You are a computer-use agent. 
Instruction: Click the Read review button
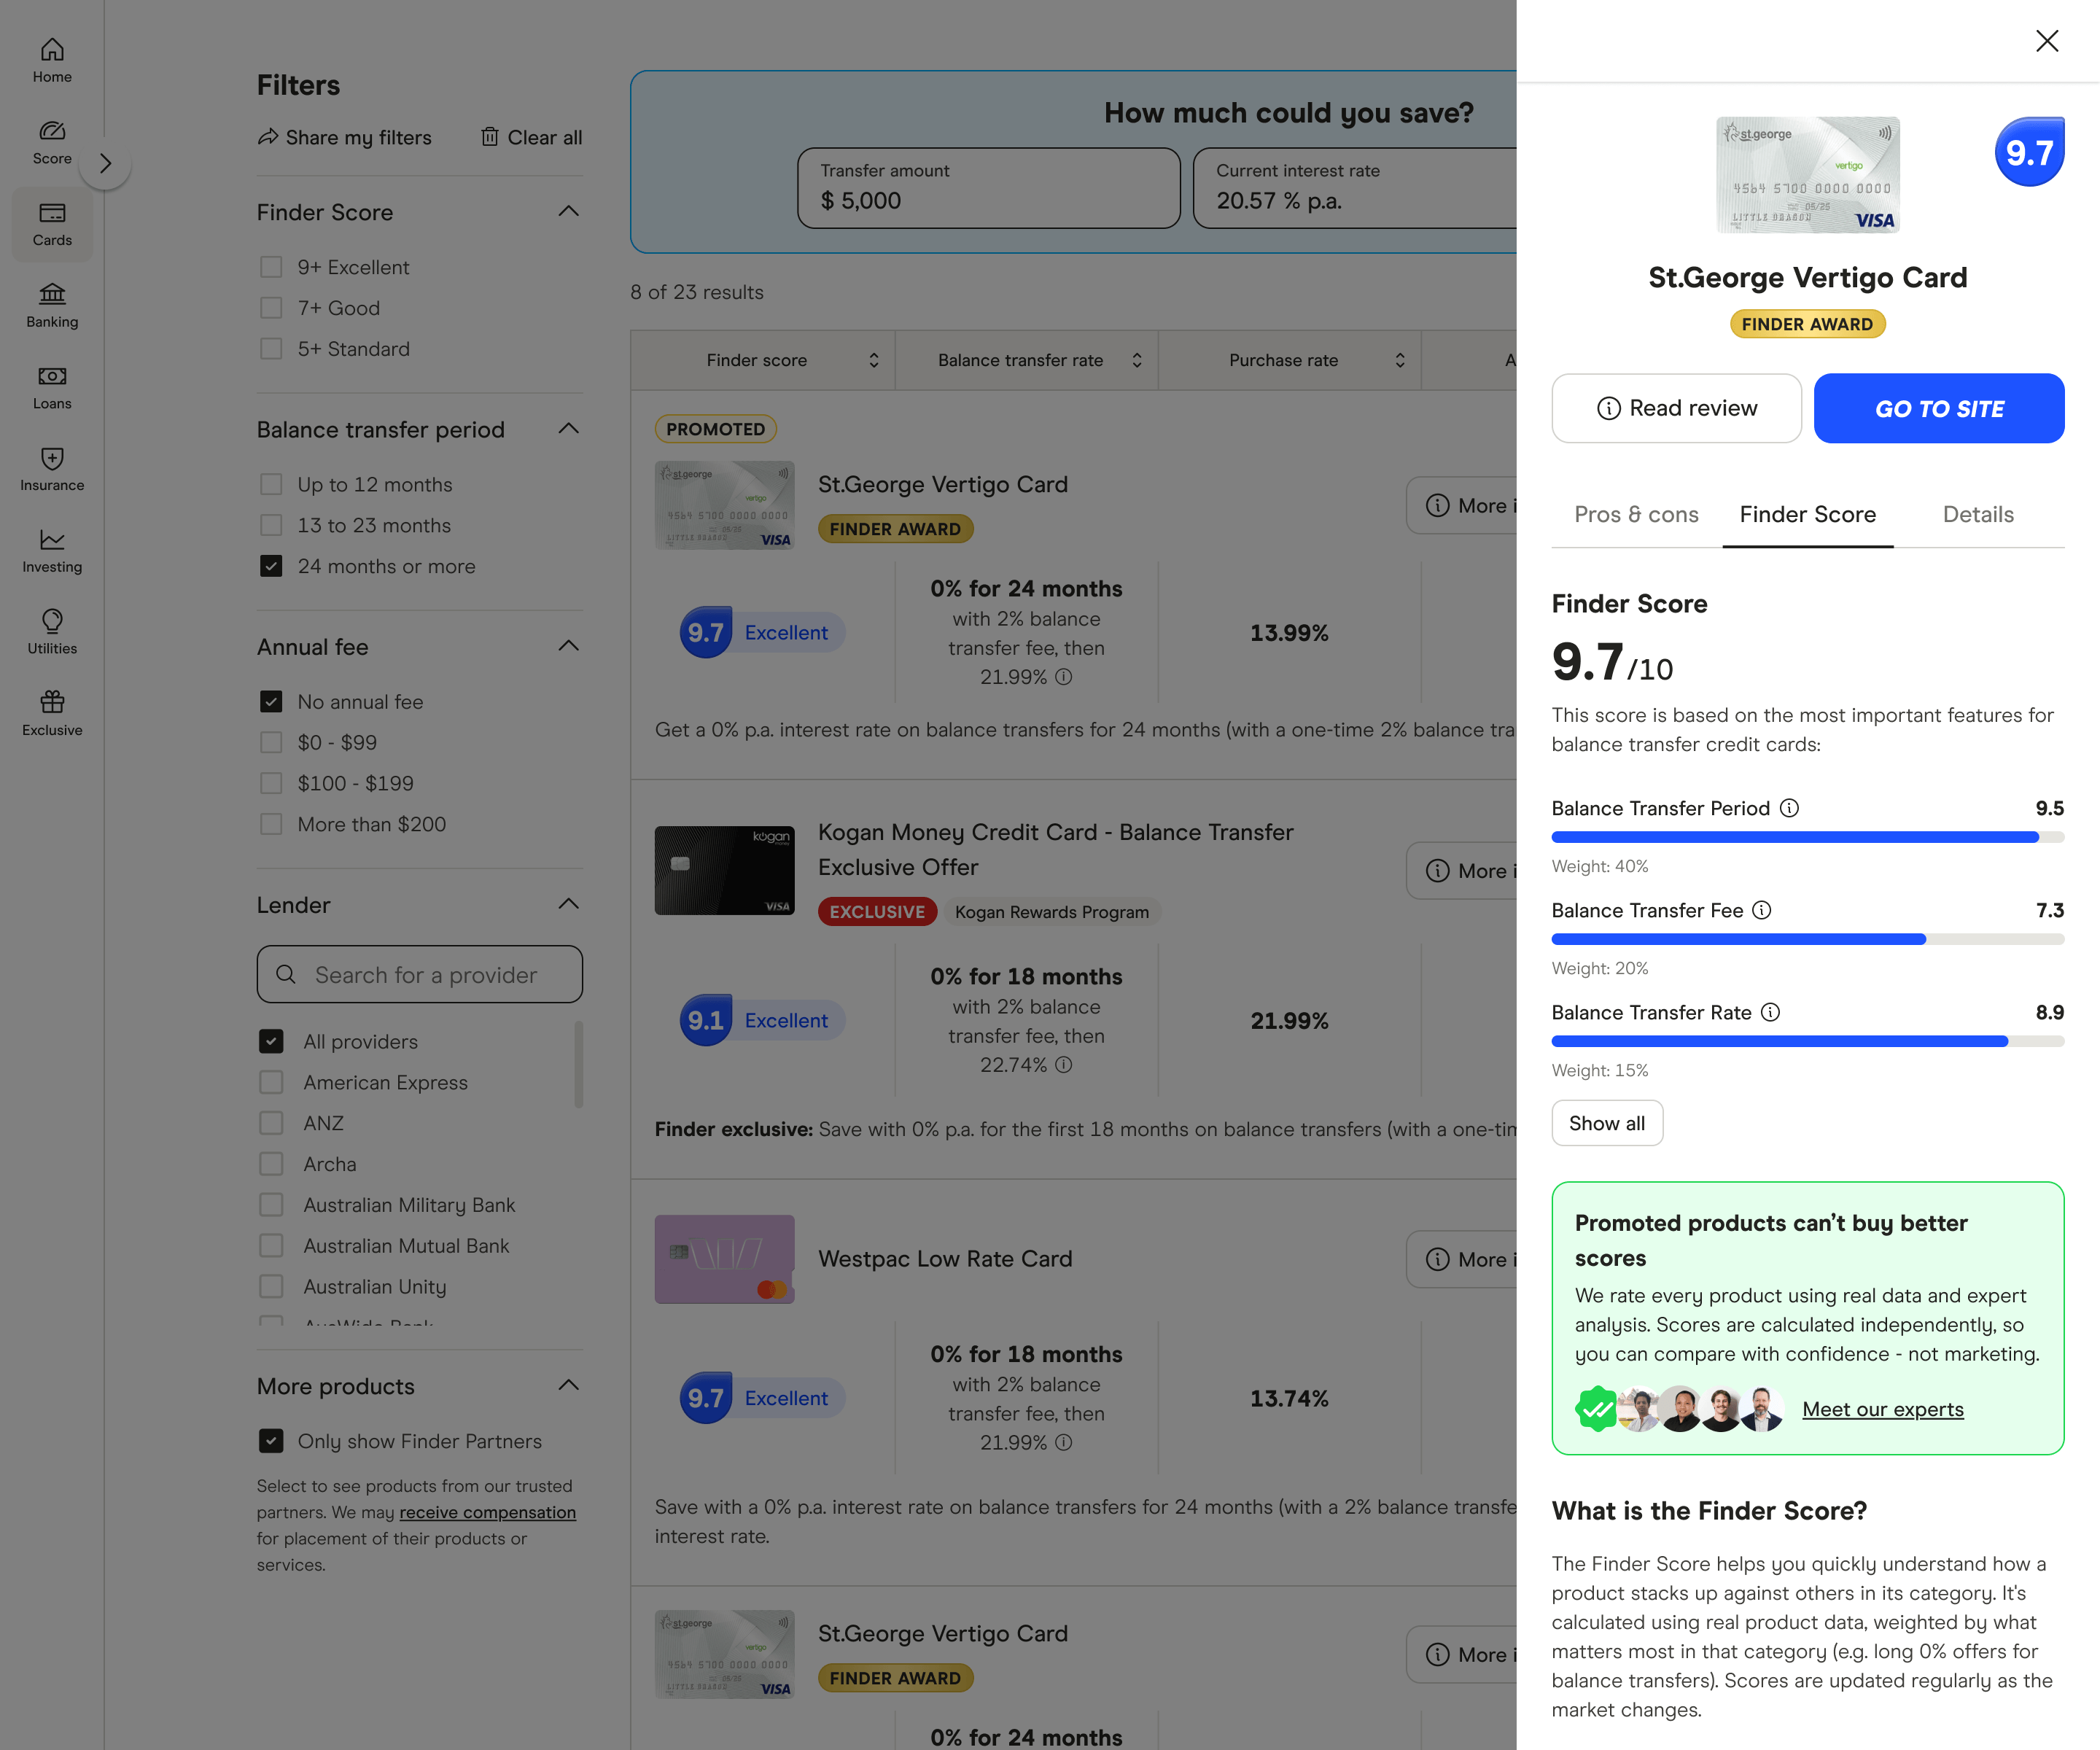click(x=1676, y=408)
